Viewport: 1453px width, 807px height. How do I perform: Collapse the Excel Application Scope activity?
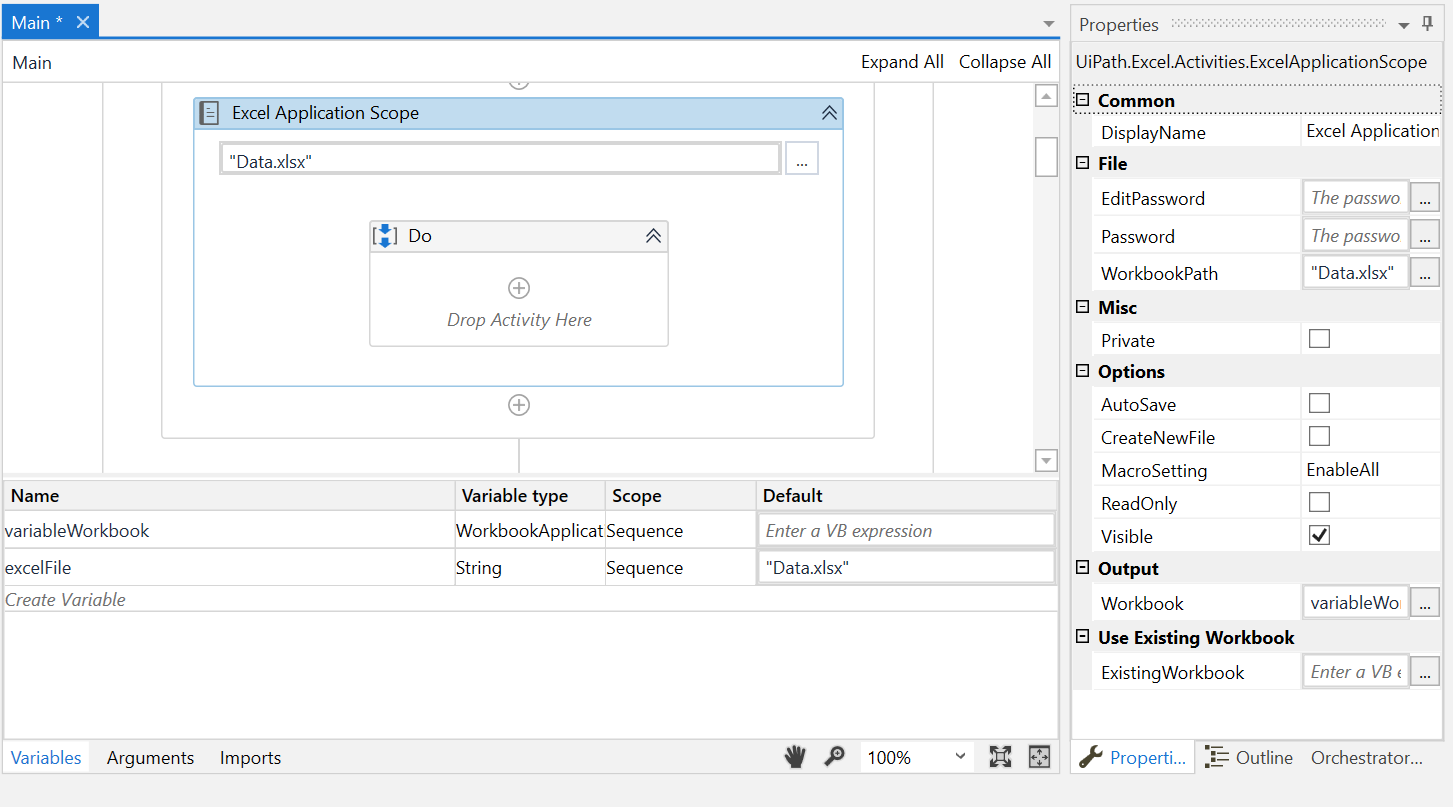(829, 112)
